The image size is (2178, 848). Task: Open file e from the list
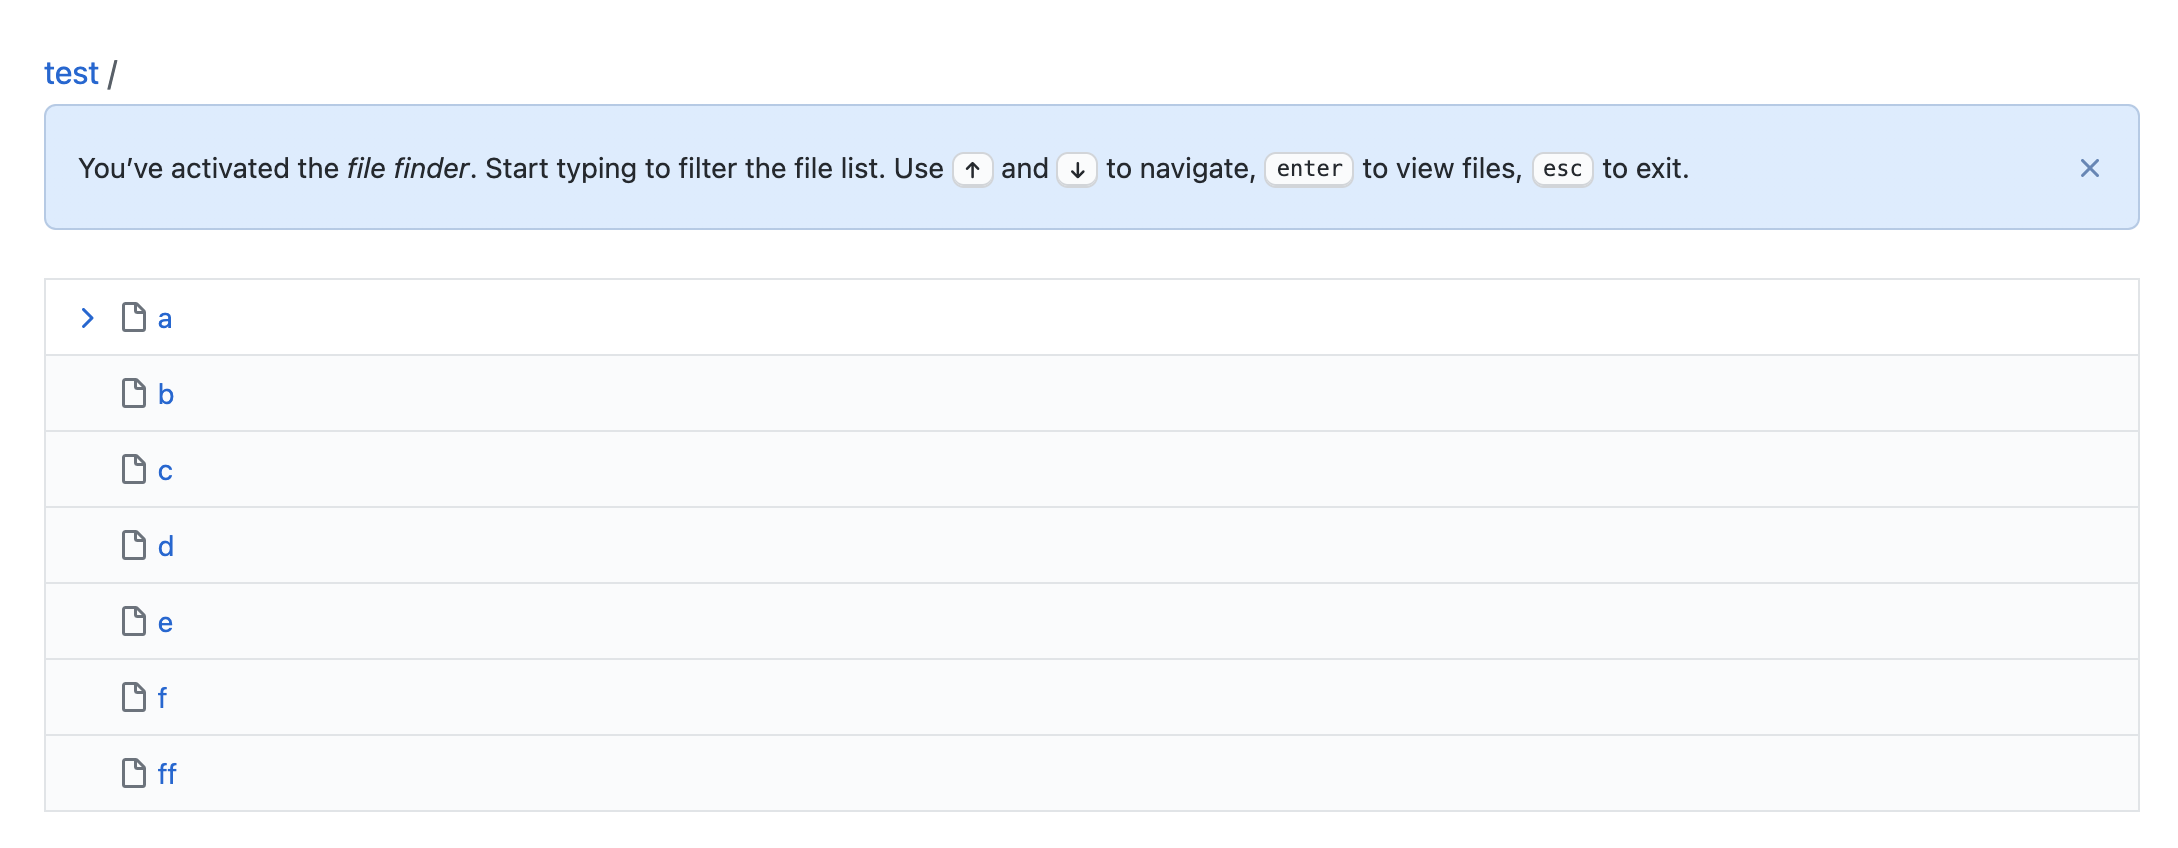click(x=165, y=623)
